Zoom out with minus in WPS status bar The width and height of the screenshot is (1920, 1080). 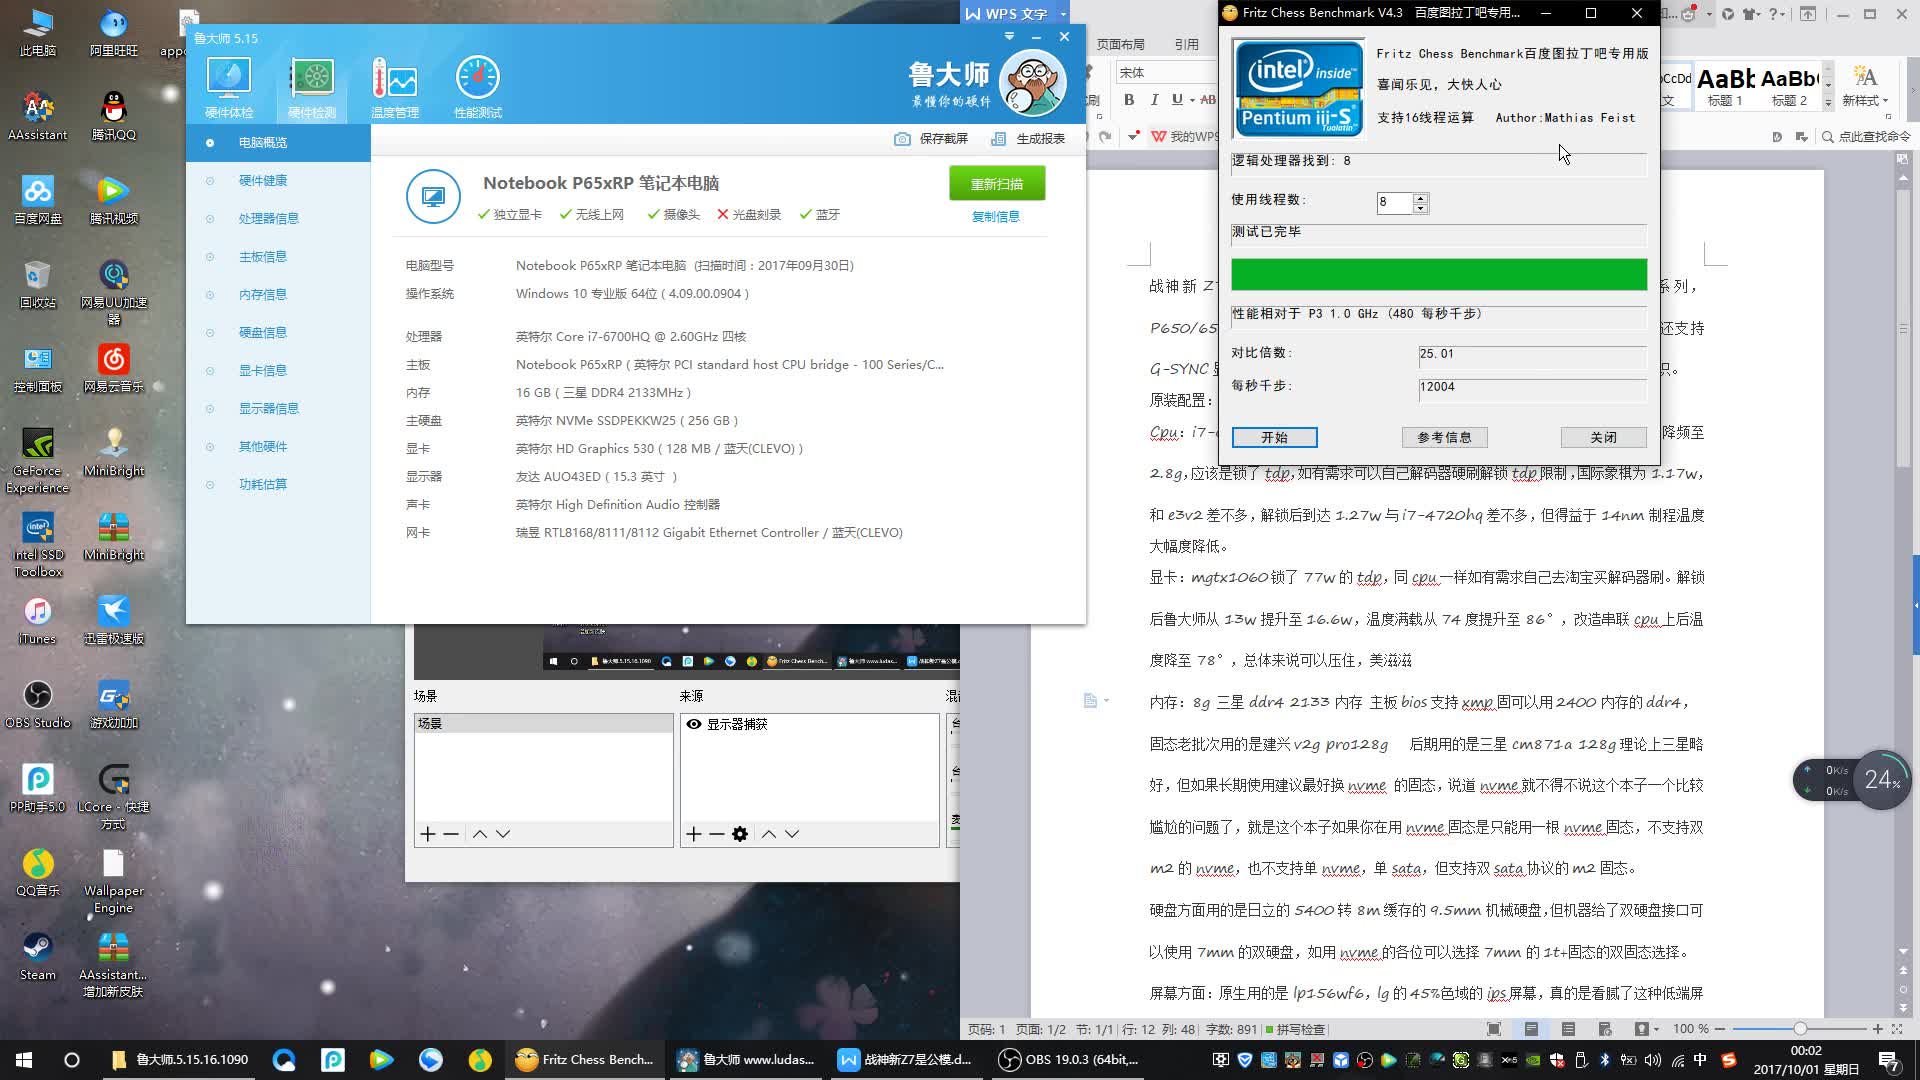coord(1720,1029)
